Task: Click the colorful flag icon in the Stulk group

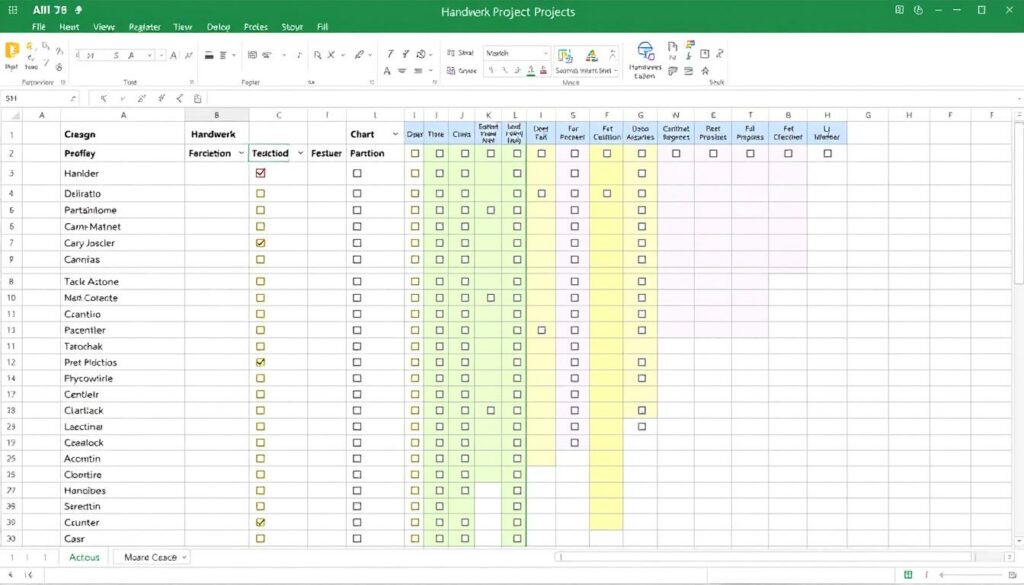Action: tap(690, 44)
